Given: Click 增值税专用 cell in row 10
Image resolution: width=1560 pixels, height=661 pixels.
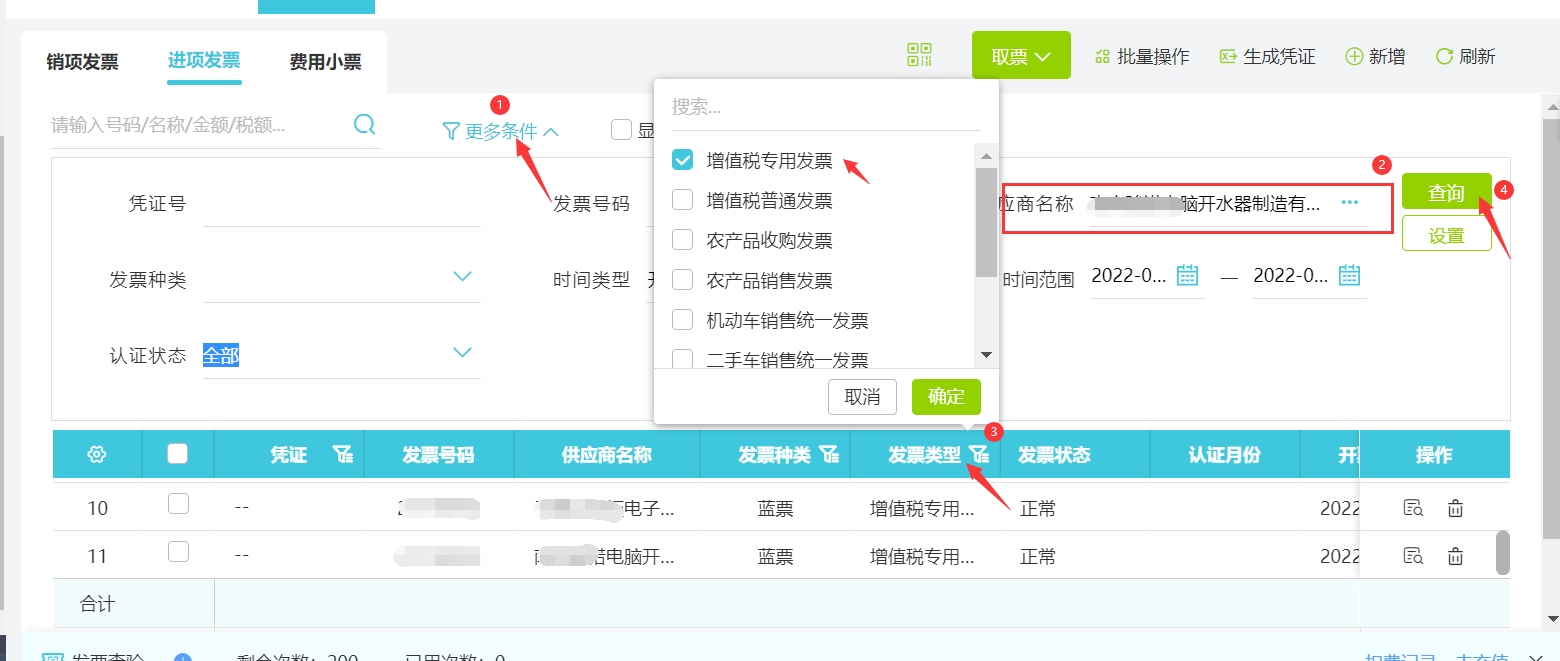Looking at the screenshot, I should point(922,508).
